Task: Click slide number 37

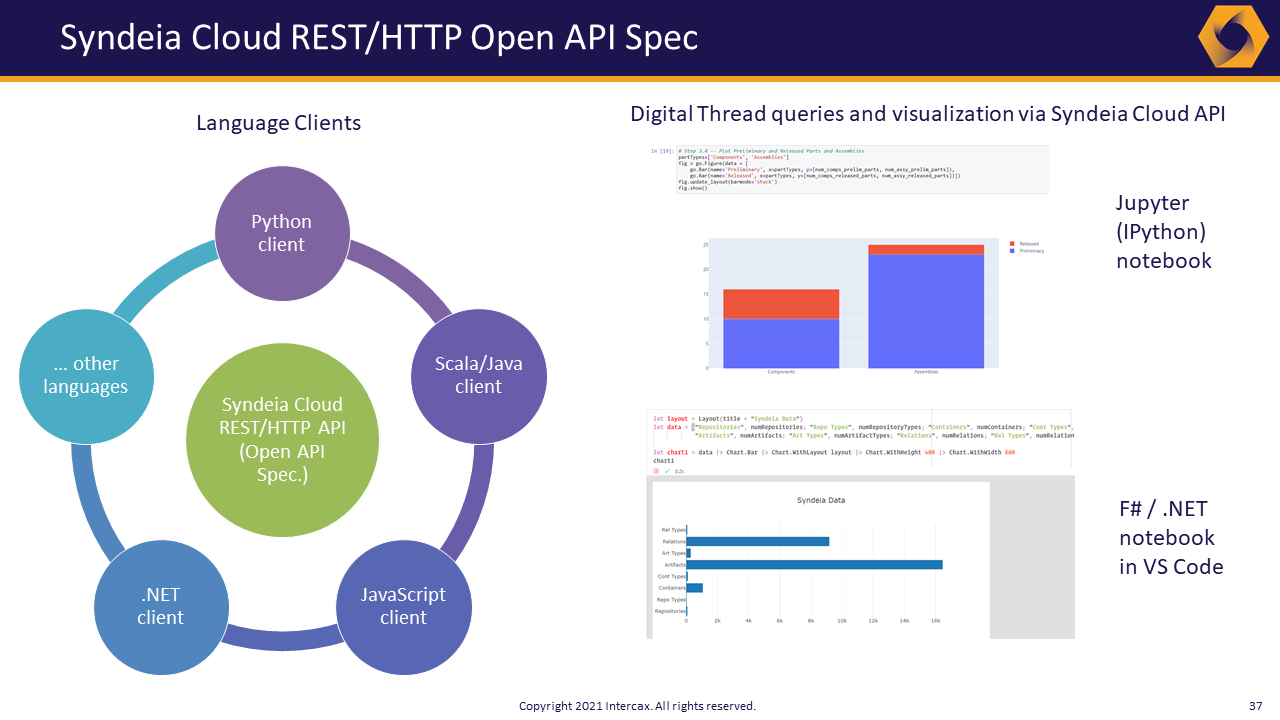Action: (1256, 705)
